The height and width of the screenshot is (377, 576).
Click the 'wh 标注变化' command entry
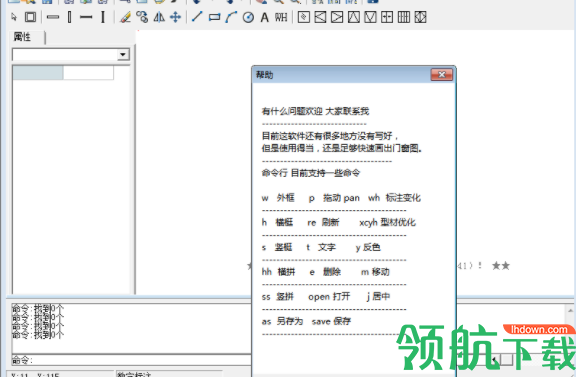pyautogui.click(x=395, y=198)
